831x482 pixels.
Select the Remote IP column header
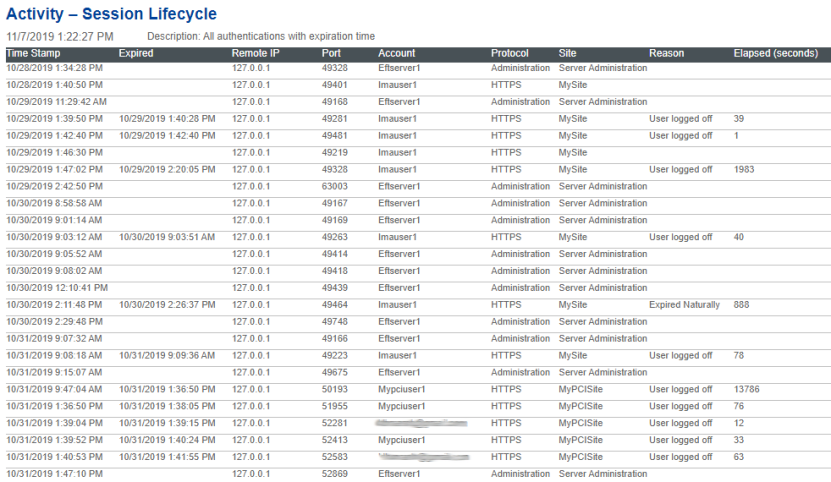254,53
